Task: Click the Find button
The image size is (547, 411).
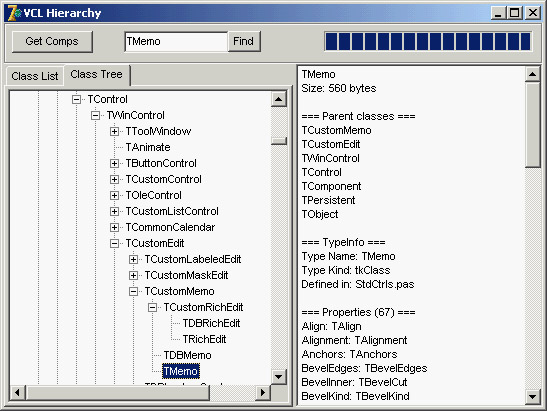Action: [x=244, y=42]
